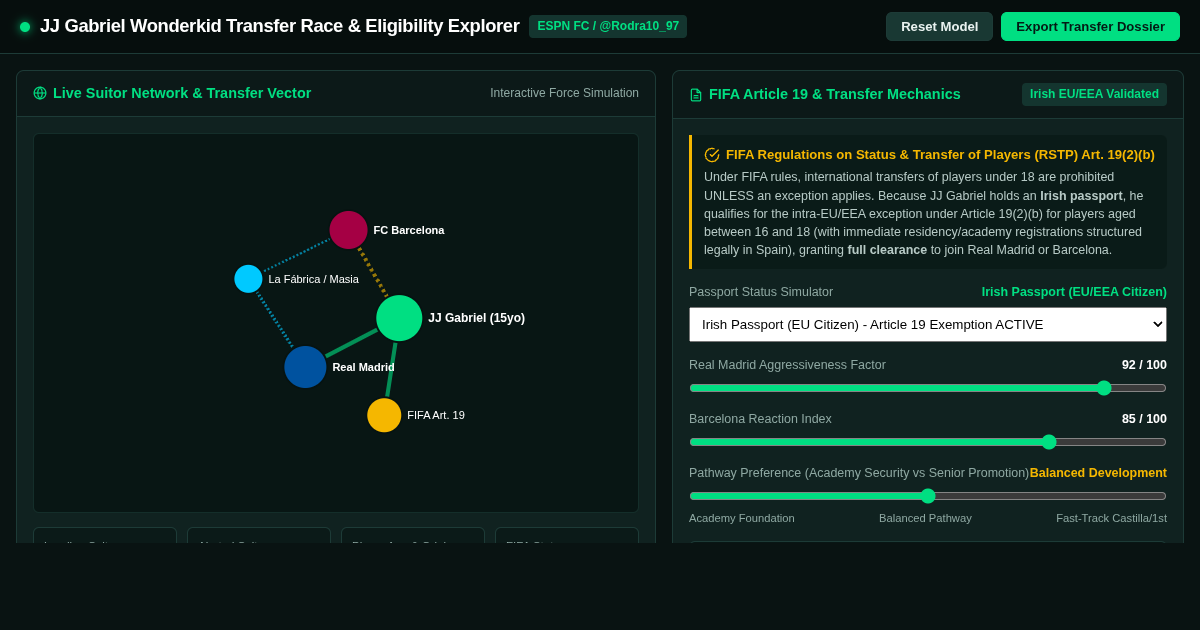Adjust the Barcelona Reaction Index slider

click(928, 442)
